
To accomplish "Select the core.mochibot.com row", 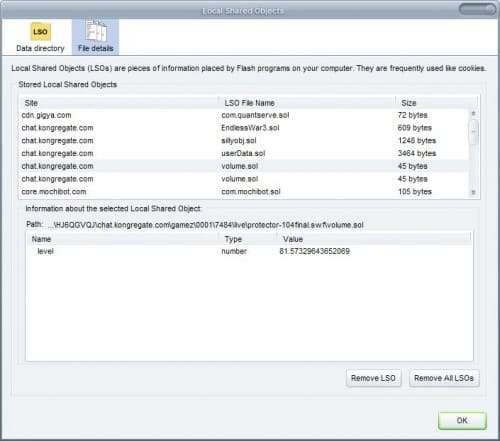I will [x=245, y=192].
